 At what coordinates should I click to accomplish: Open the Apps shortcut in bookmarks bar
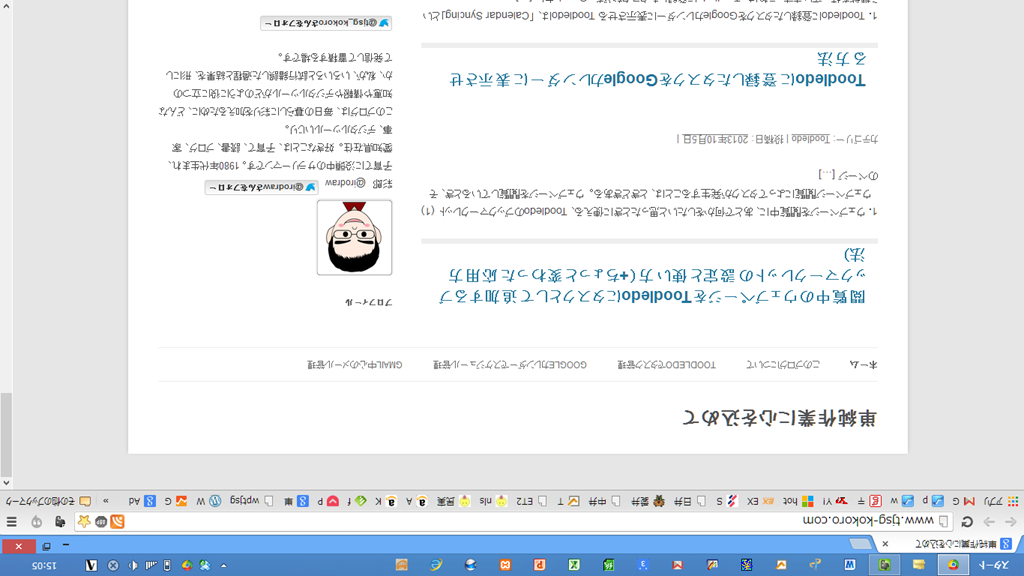pos(1002,502)
